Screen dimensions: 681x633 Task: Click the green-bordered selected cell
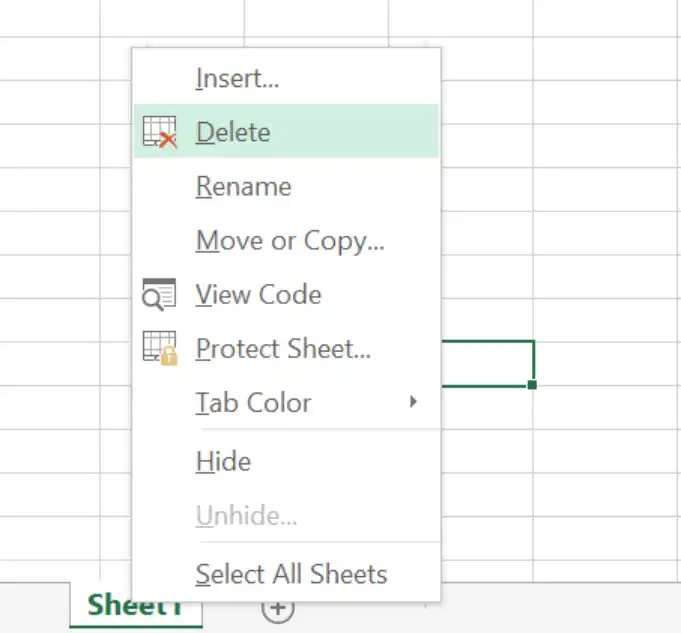point(487,363)
